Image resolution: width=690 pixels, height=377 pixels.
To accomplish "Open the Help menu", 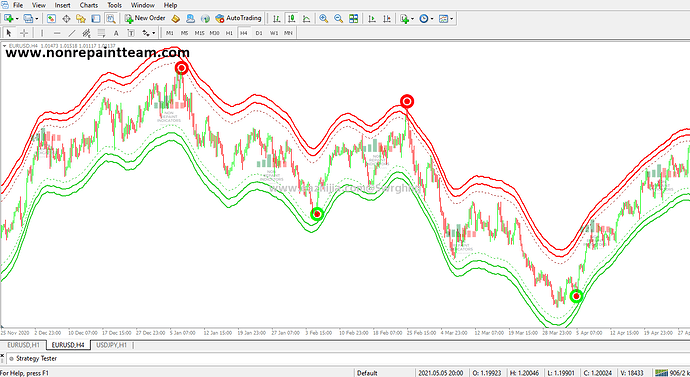I will tap(170, 5).
